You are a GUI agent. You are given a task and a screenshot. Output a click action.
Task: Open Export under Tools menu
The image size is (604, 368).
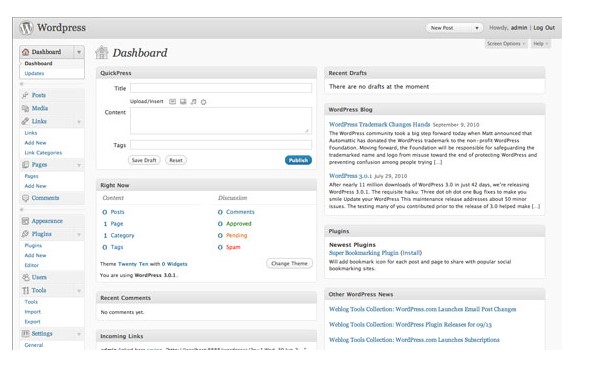32,322
